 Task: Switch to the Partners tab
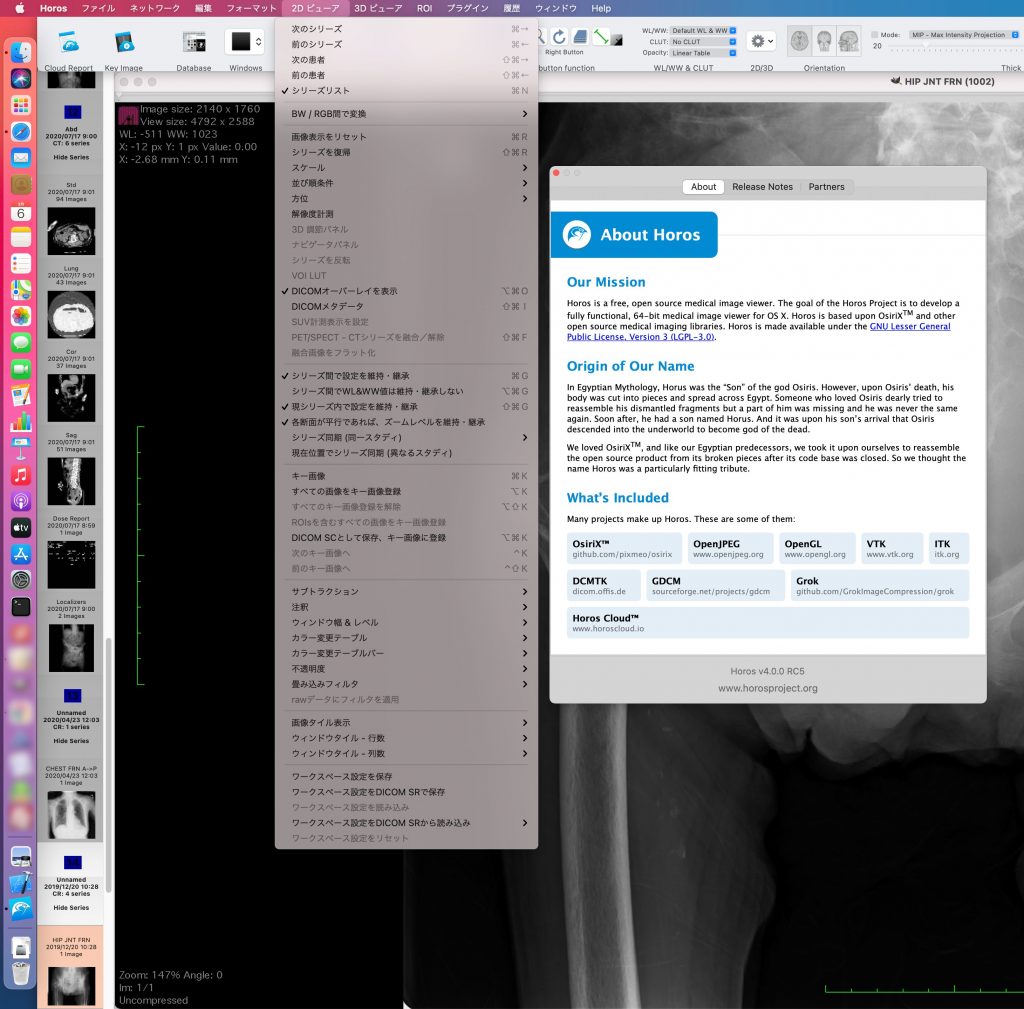[826, 187]
